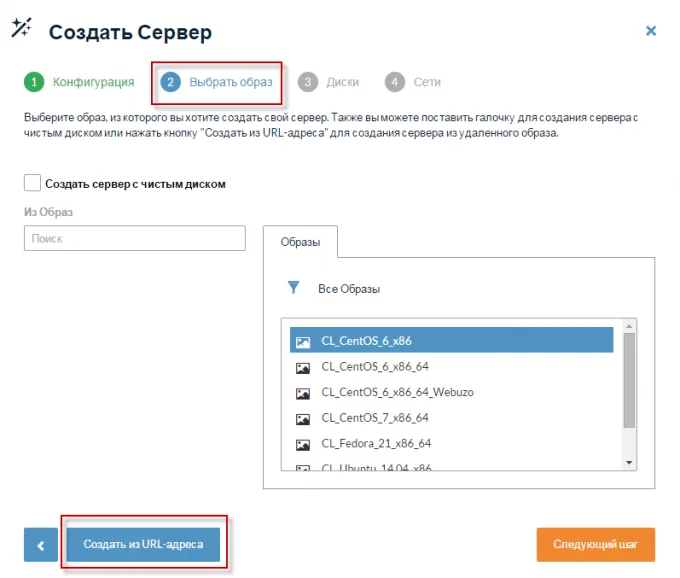Click the magic wand icon beside the title

click(21, 29)
